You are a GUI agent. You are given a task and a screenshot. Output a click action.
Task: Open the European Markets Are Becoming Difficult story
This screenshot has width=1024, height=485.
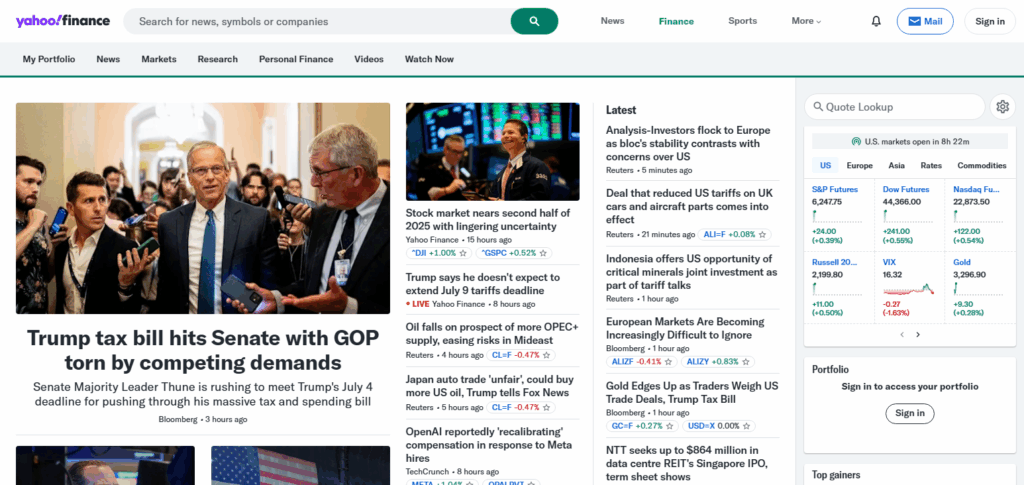click(684, 328)
